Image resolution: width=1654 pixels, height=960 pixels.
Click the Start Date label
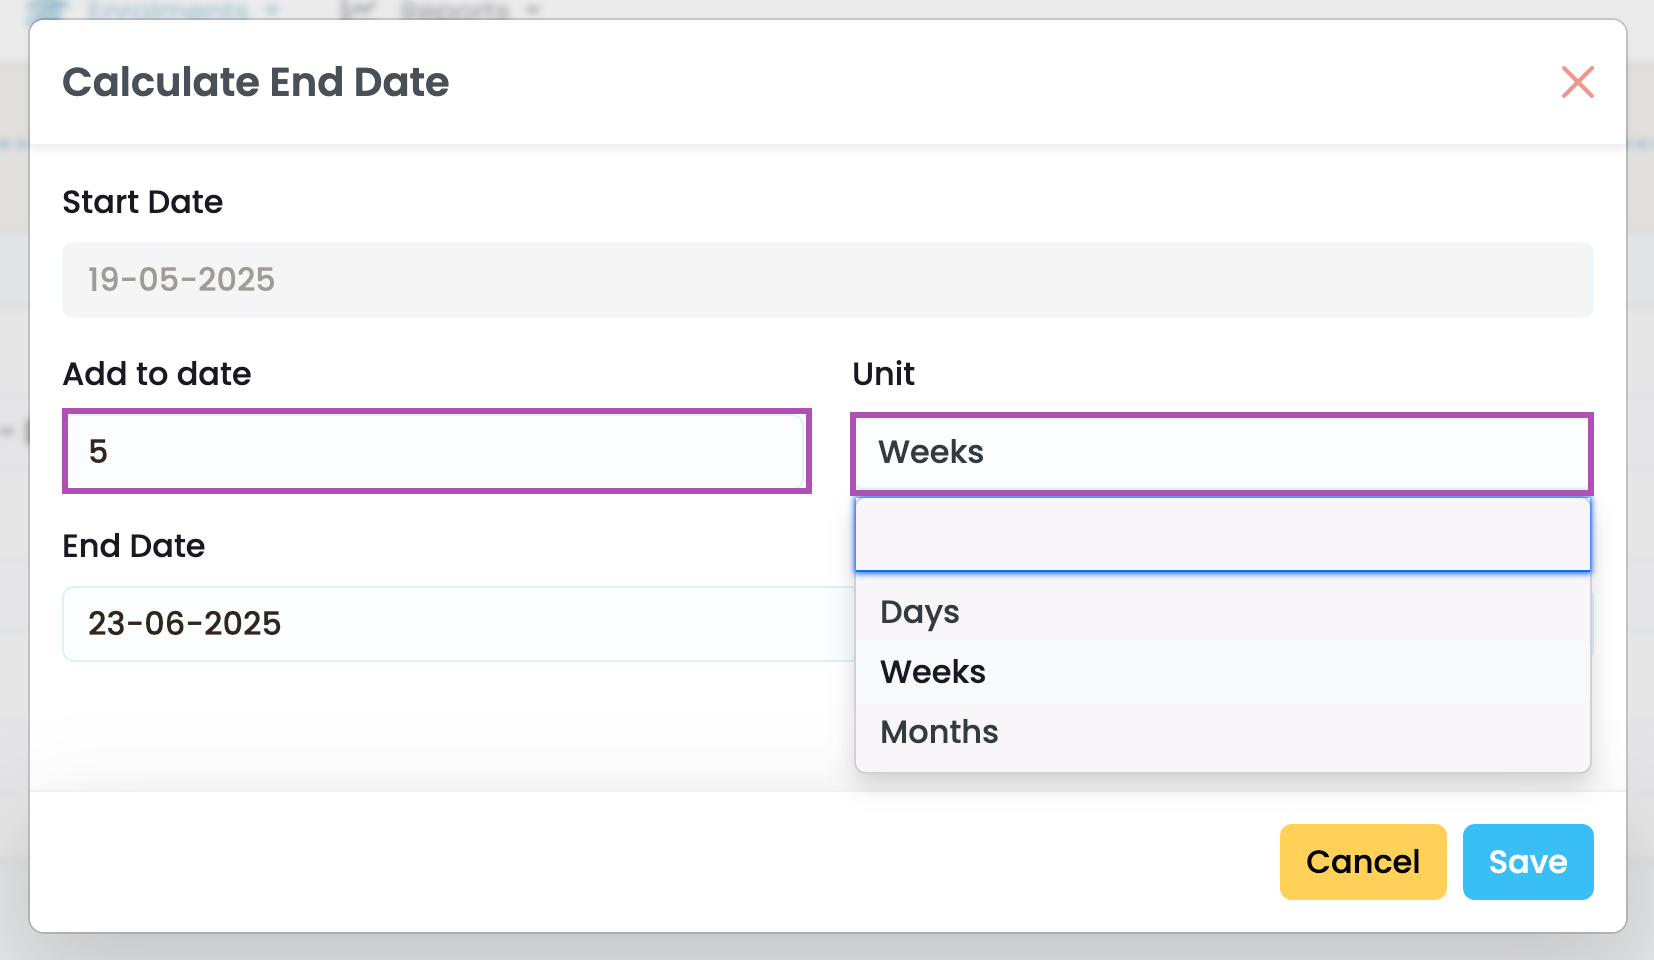(143, 202)
